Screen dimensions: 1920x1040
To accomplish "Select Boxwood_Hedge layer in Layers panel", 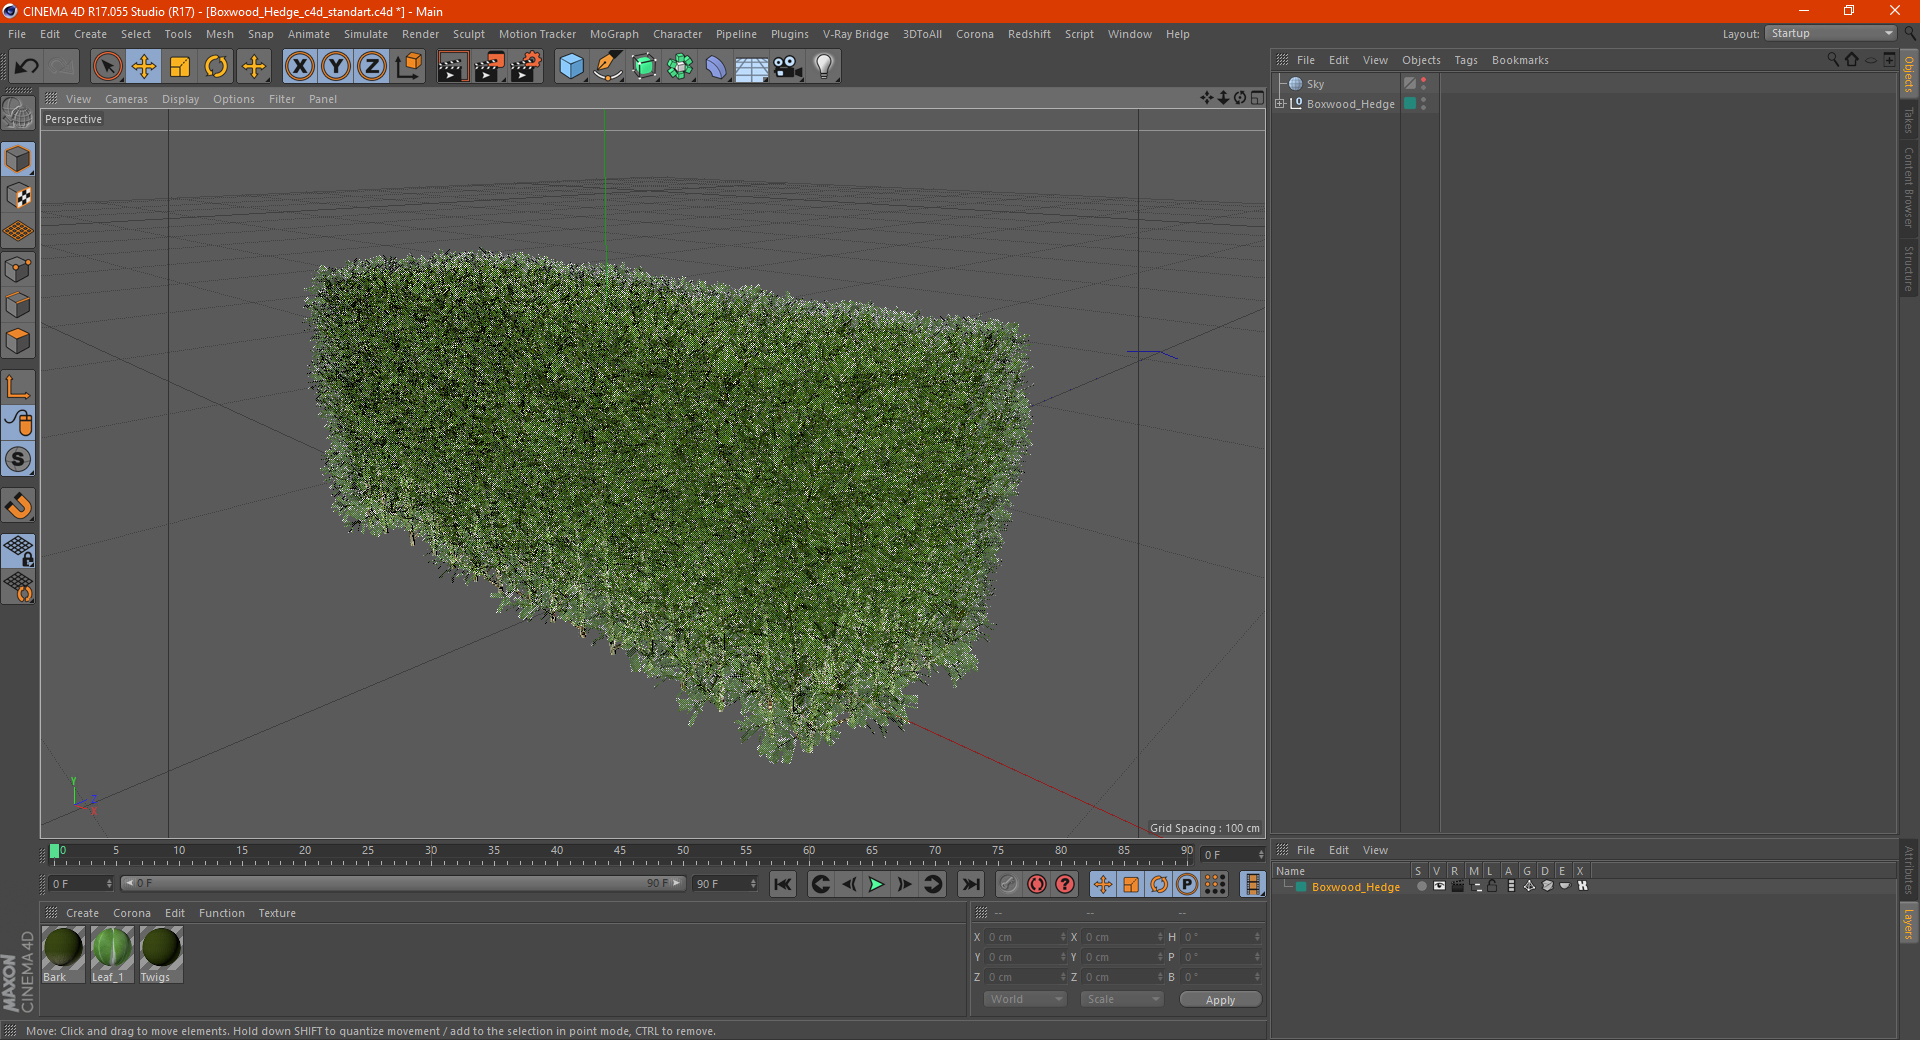I will point(1355,887).
